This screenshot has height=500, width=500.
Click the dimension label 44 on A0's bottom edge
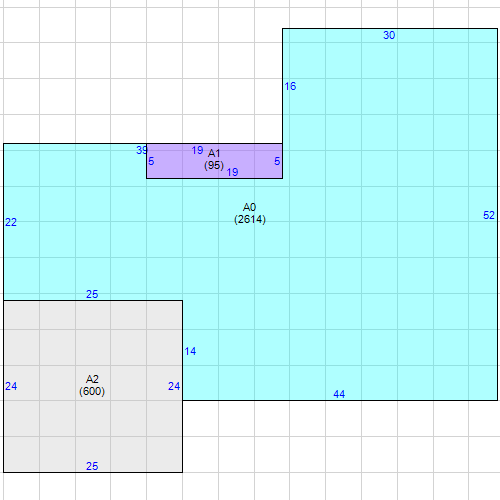pos(339,394)
